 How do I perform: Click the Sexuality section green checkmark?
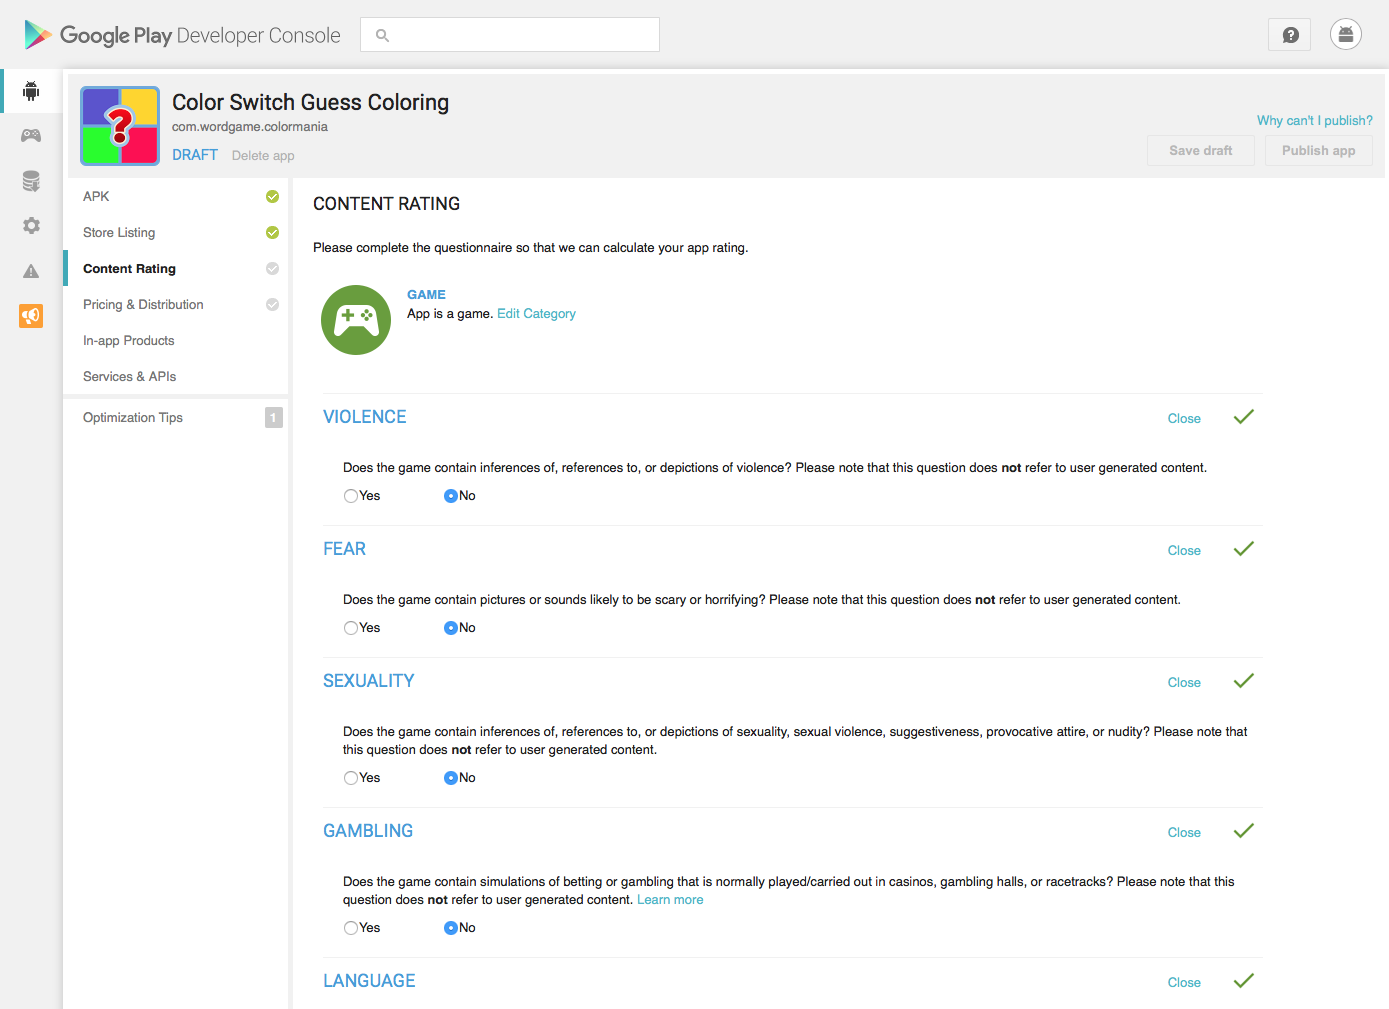(1243, 681)
